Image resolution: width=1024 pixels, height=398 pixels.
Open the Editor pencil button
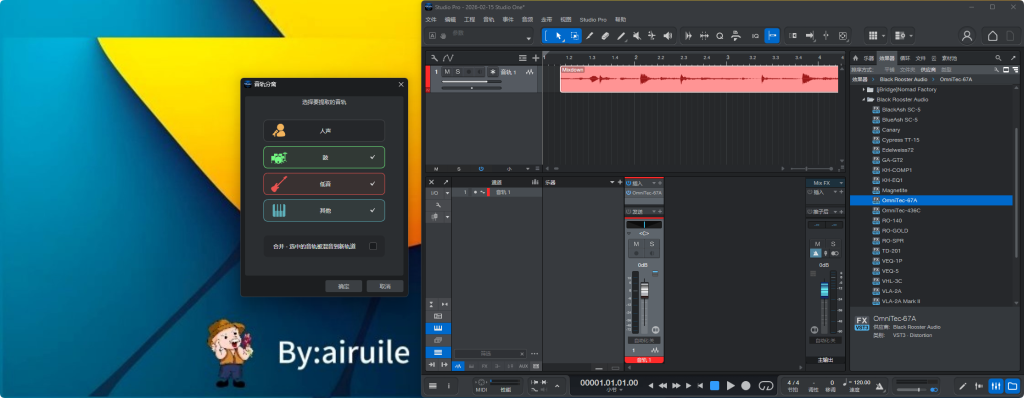tap(962, 386)
